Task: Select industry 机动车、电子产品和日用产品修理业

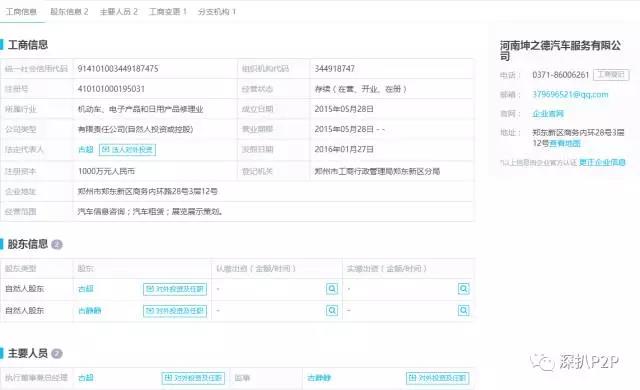Action: pyautogui.click(x=140, y=109)
